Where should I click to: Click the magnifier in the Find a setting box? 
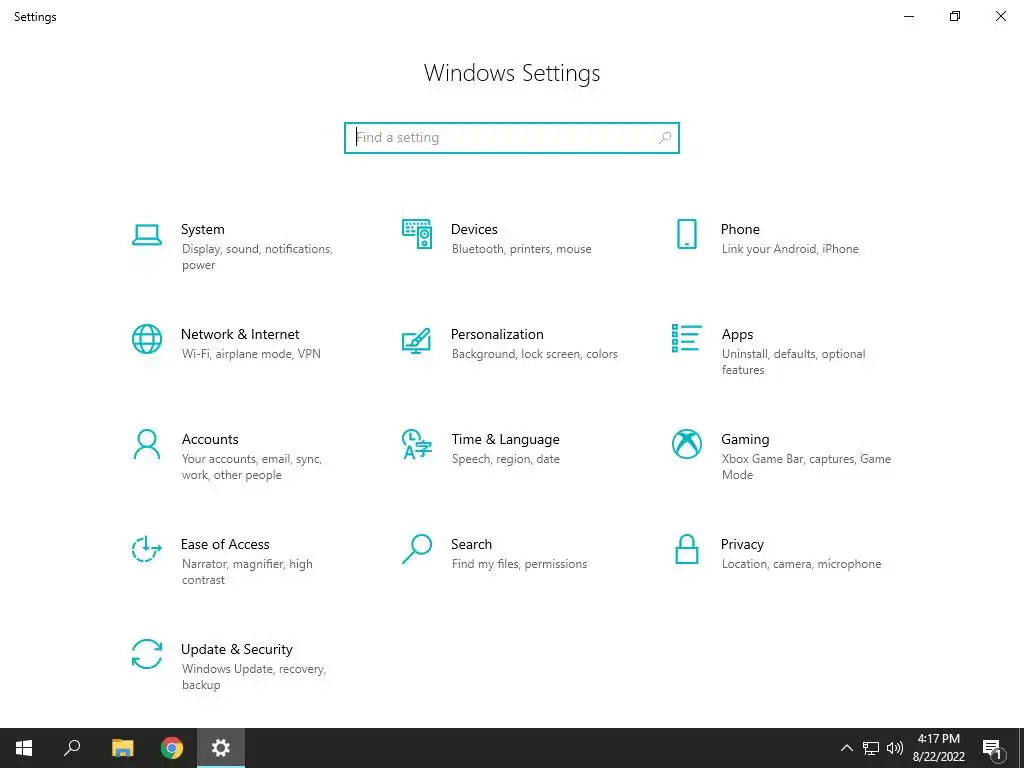pyautogui.click(x=665, y=138)
